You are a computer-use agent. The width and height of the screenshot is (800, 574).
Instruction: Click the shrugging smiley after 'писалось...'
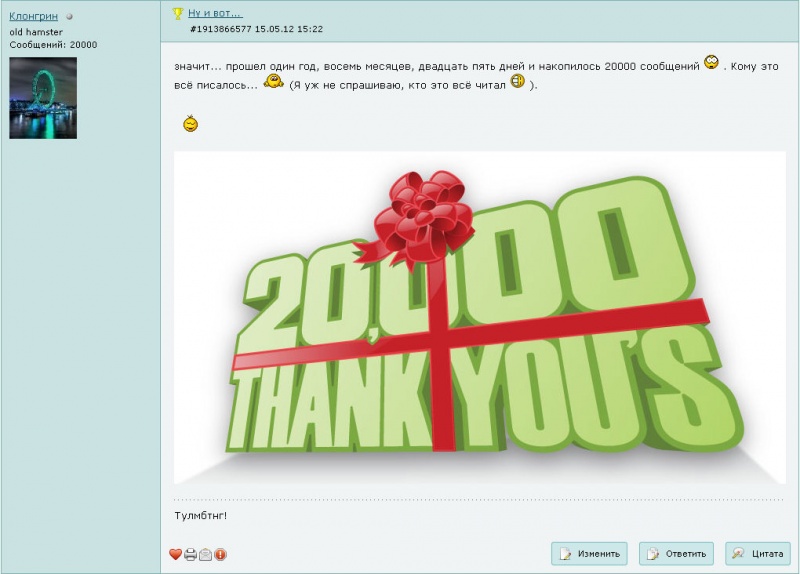click(x=273, y=81)
